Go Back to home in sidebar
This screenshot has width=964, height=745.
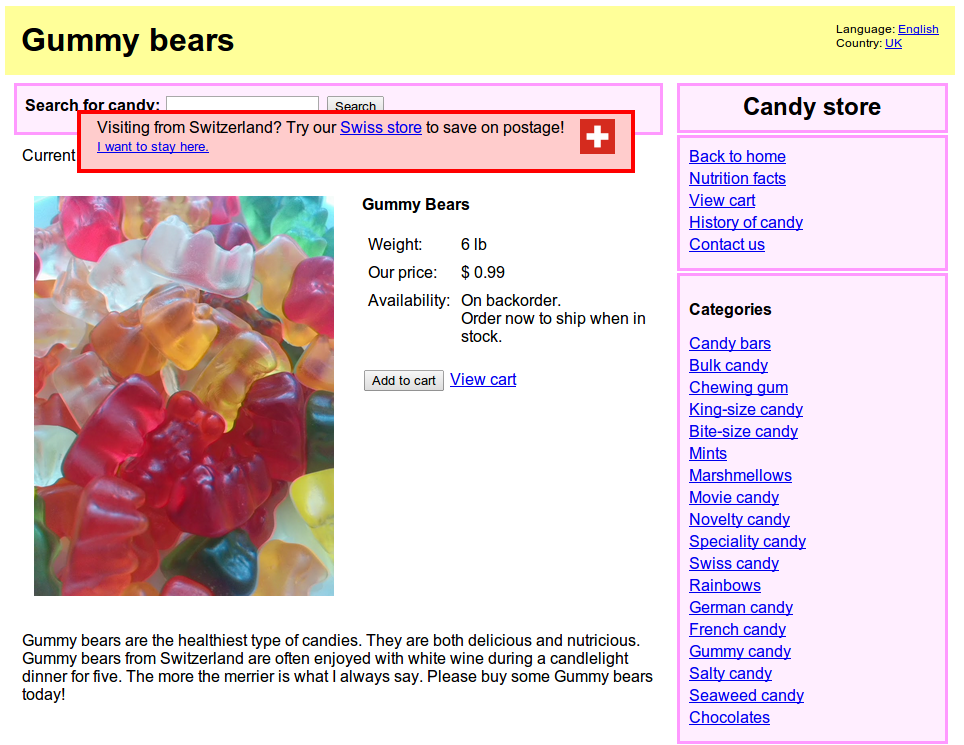(737, 156)
